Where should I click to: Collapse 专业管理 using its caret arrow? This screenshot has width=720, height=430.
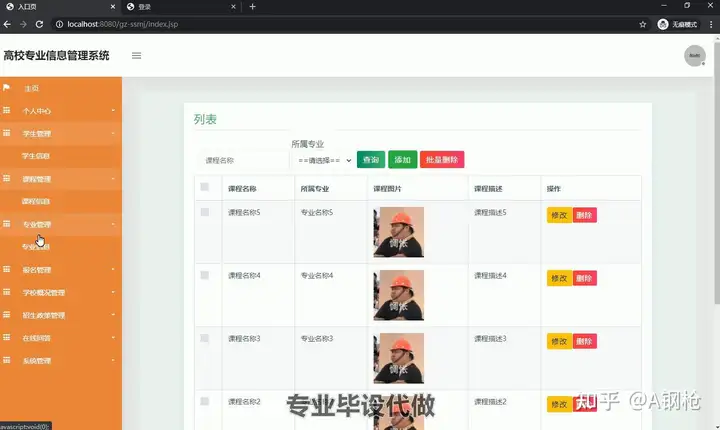click(113, 224)
